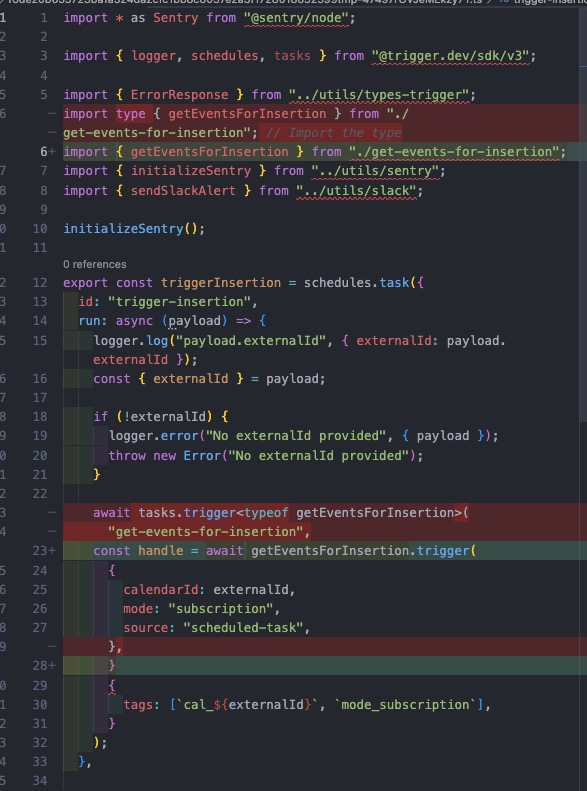Click the "../utils/slack" import path
Image resolution: width=587 pixels, height=791 pixels.
point(357,191)
